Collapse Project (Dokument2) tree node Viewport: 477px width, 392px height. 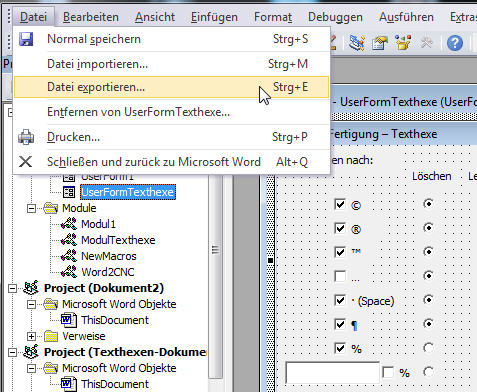click(x=12, y=288)
